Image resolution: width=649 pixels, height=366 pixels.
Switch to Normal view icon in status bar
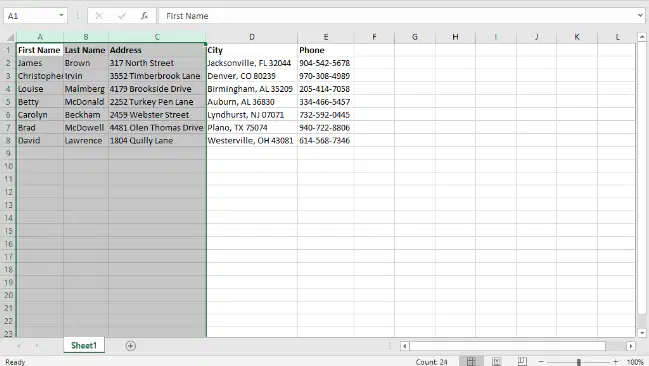(471, 361)
